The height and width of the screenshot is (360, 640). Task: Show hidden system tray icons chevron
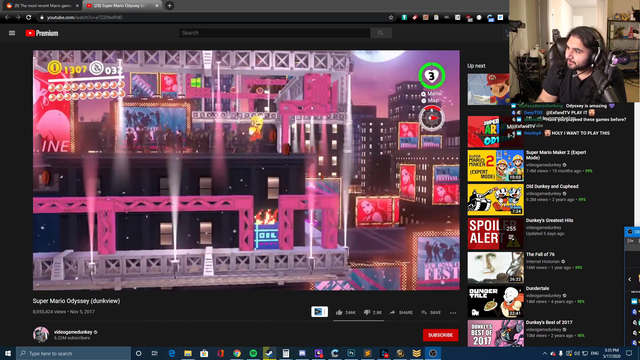pyautogui.click(x=544, y=353)
